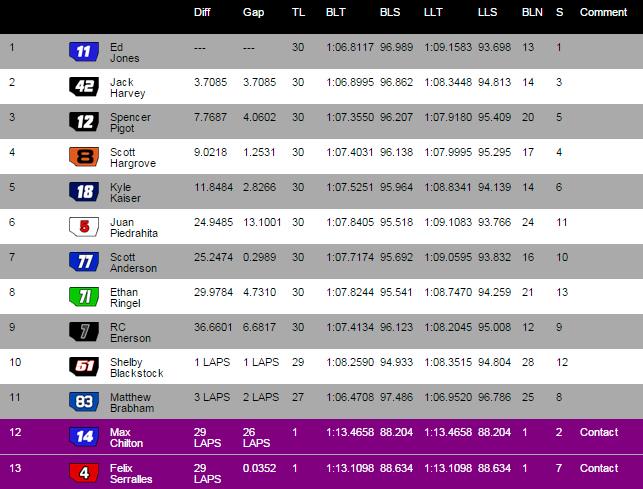Click Felix Serralles best lap 1:13.1098
Image resolution: width=643 pixels, height=489 pixels.
point(350,468)
